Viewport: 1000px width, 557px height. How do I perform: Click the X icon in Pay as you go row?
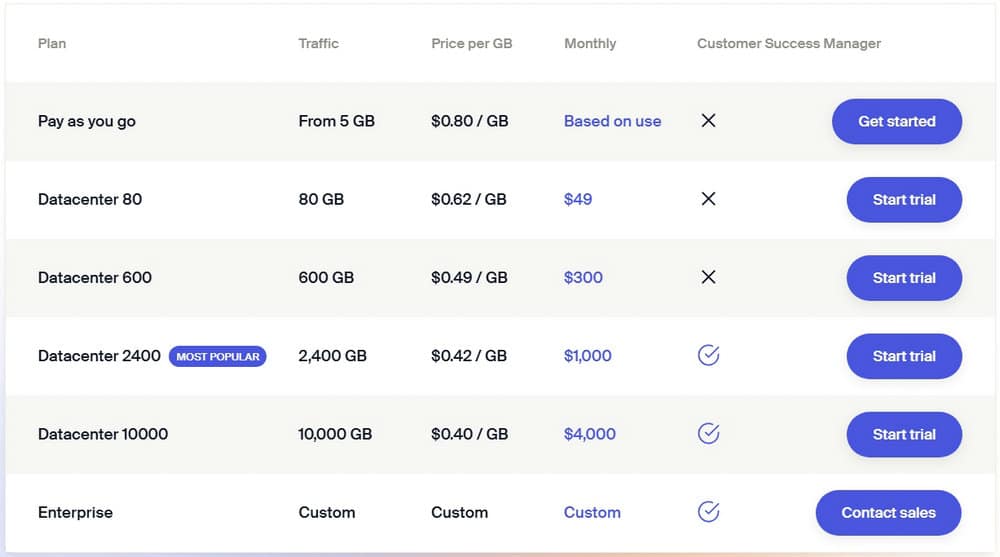pos(708,121)
